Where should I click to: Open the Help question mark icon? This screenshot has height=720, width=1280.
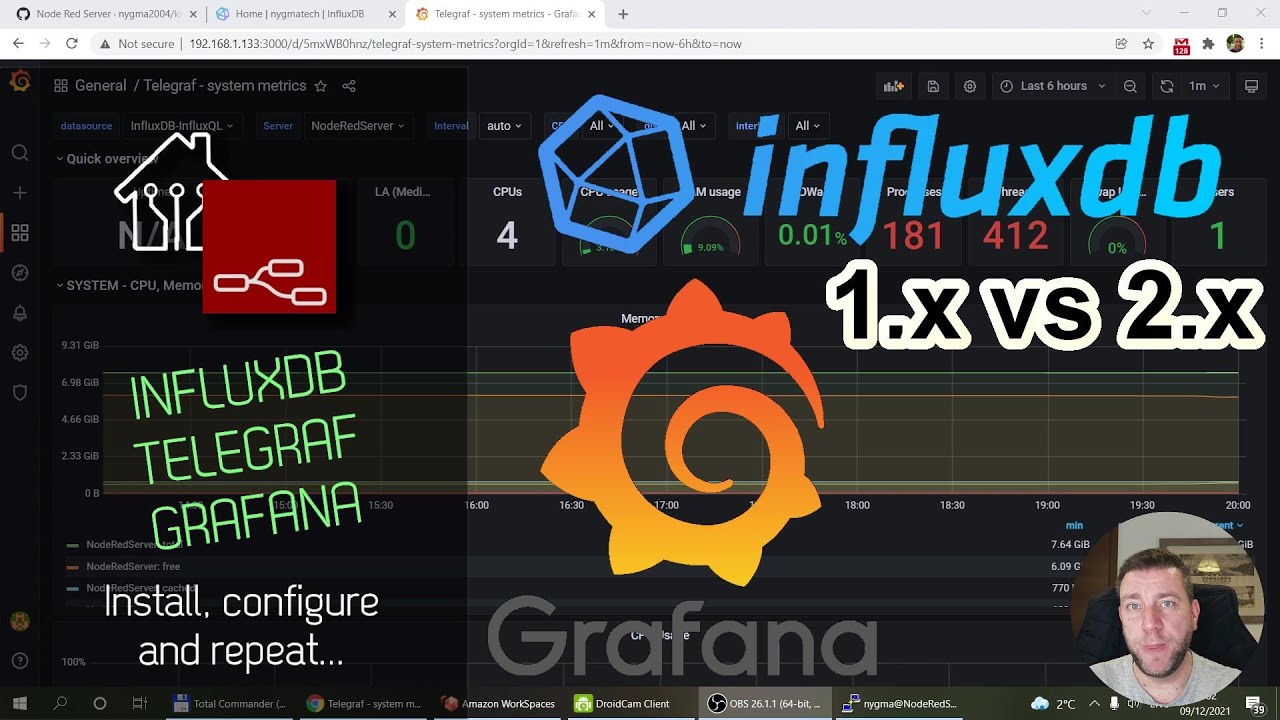tap(20, 661)
